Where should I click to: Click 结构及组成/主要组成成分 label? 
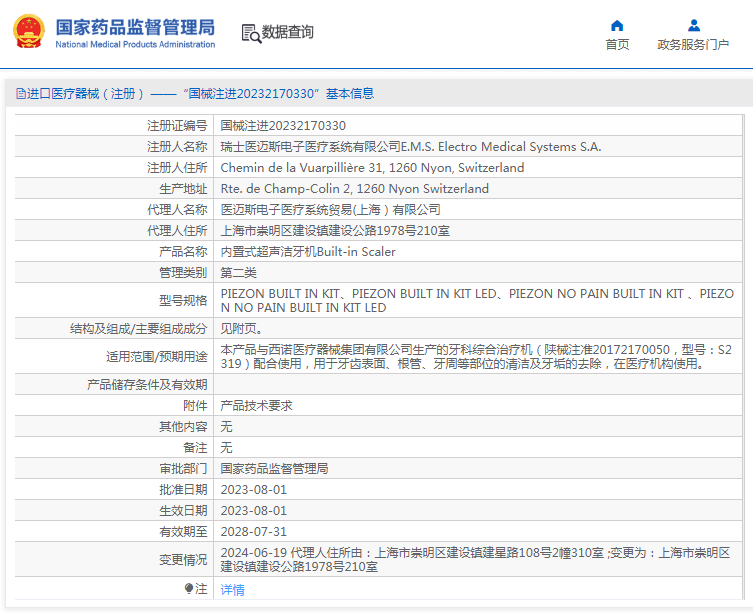click(x=138, y=329)
